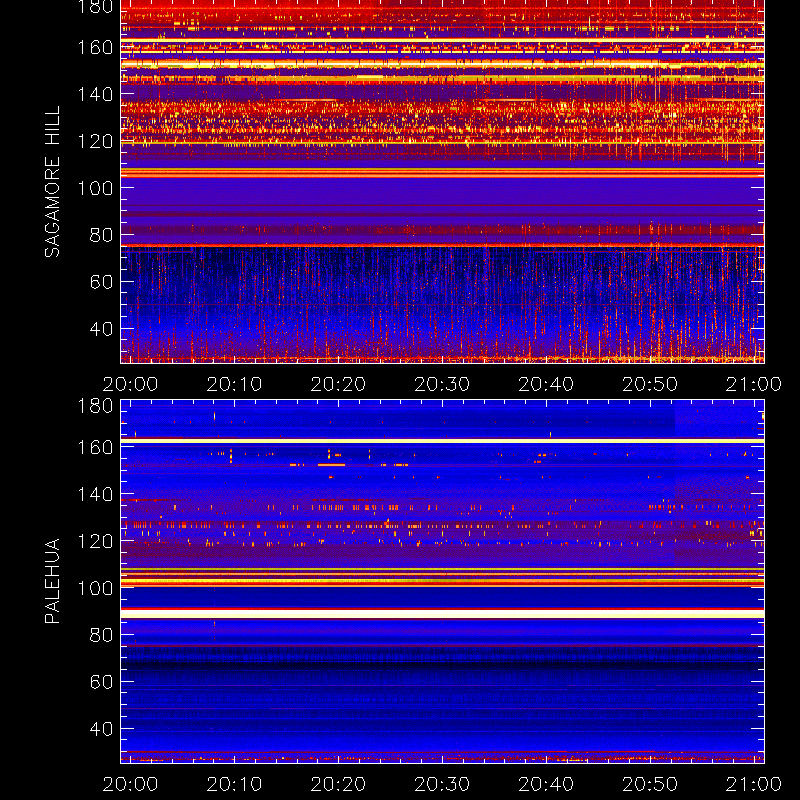Select the 120 tick label on Palehua axis
Image resolution: width=800 pixels, height=800 pixels.
click(x=95, y=541)
